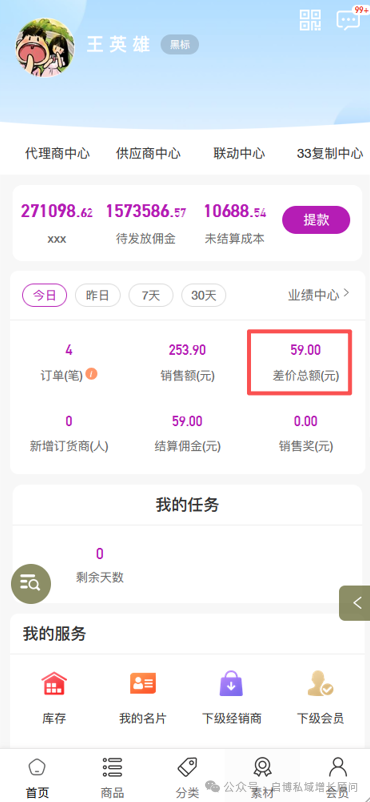Select the 今日 time filter

tap(45, 295)
